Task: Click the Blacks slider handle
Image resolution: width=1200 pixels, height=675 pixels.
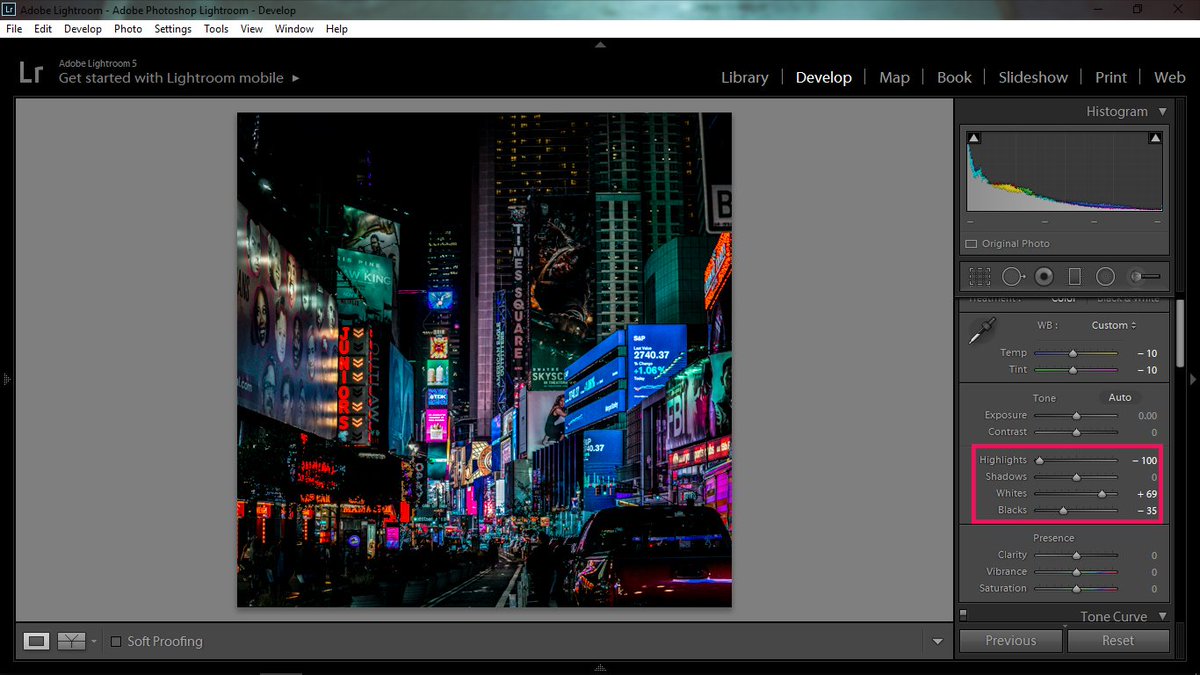Action: [x=1063, y=510]
